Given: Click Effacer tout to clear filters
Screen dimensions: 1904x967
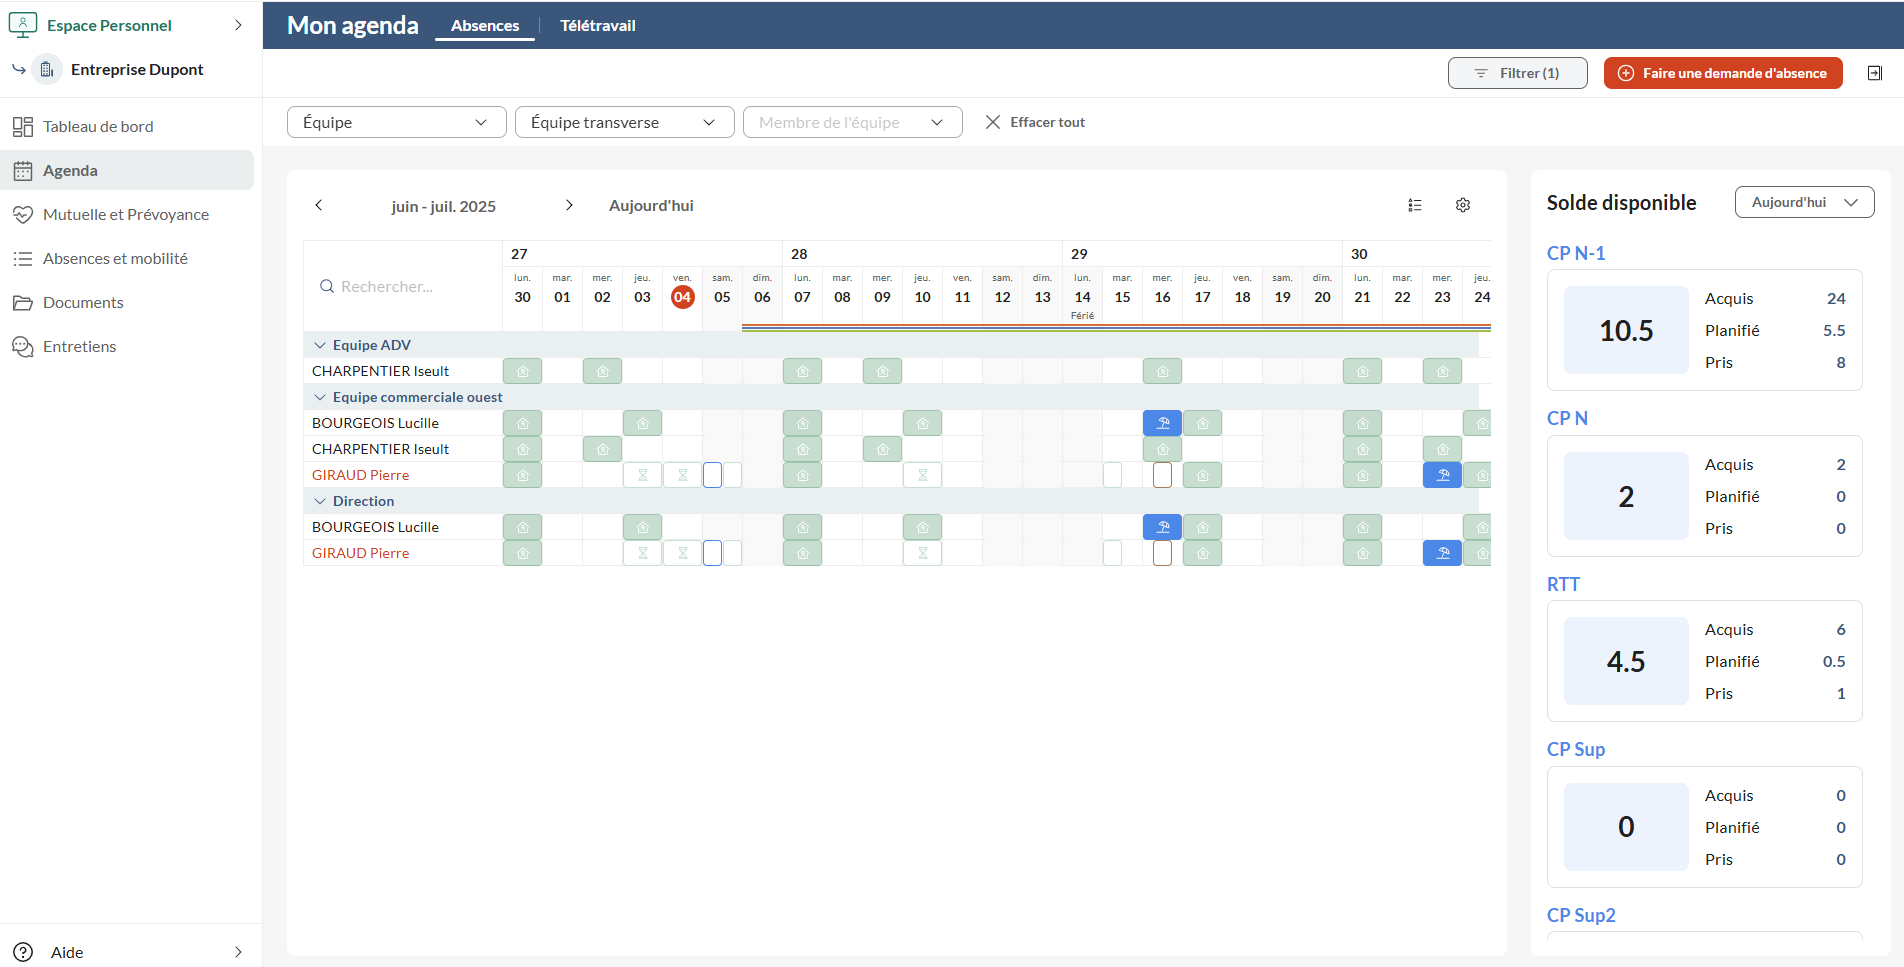Looking at the screenshot, I should coord(1035,122).
